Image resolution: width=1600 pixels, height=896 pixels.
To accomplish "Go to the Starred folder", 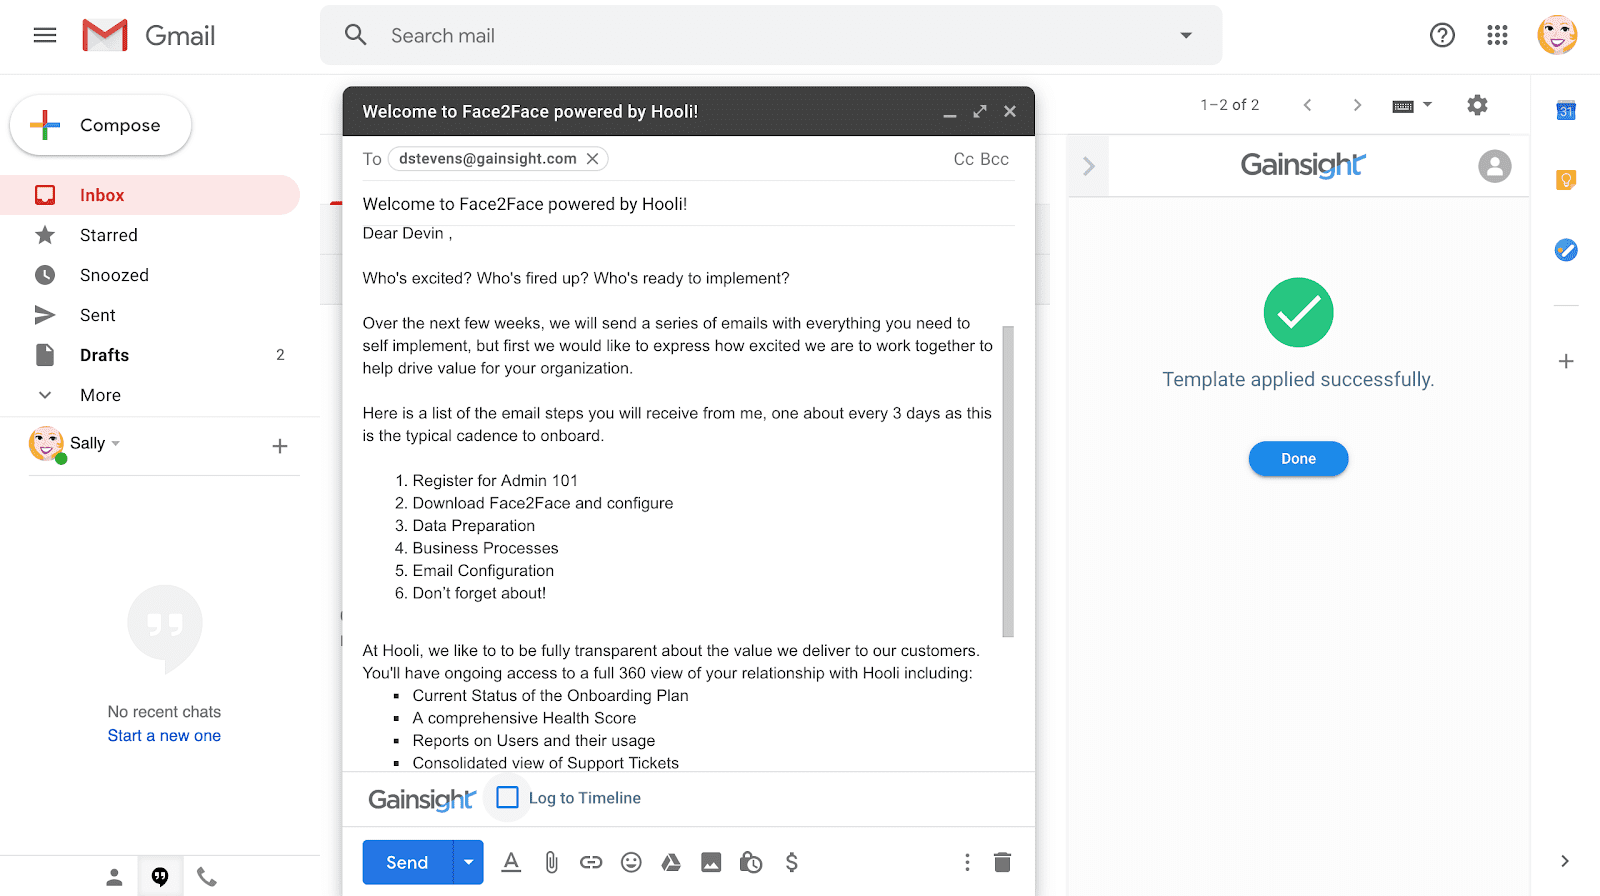I will point(108,235).
